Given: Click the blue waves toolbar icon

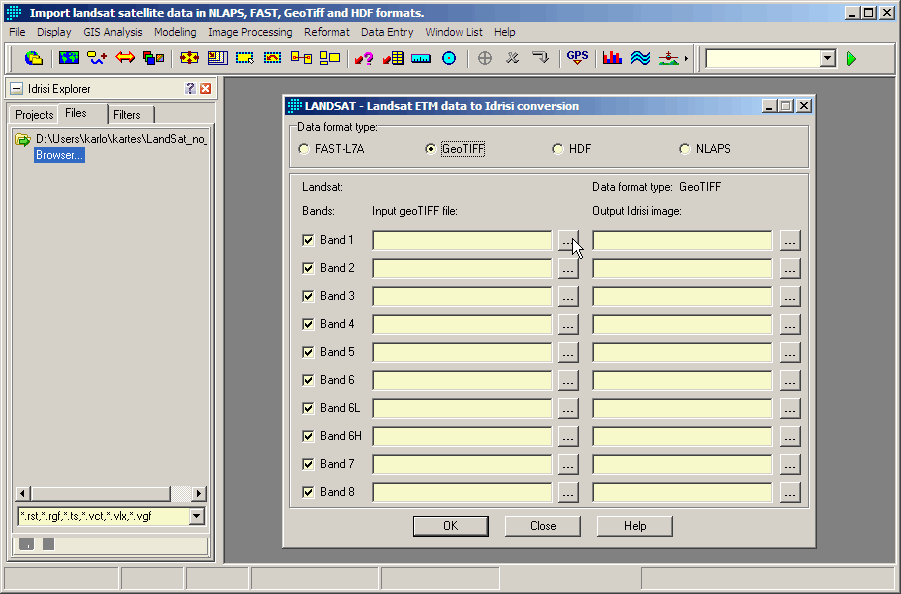Looking at the screenshot, I should click(641, 58).
